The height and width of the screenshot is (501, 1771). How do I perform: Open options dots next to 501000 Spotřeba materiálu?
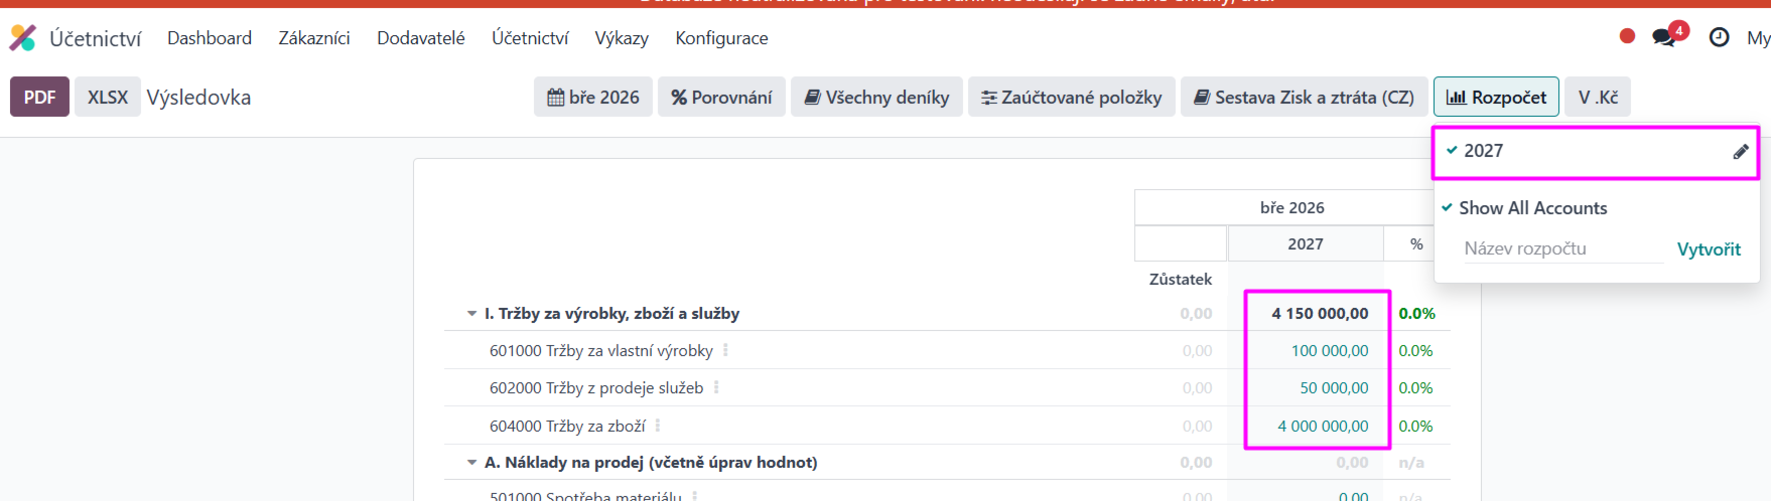[694, 495]
